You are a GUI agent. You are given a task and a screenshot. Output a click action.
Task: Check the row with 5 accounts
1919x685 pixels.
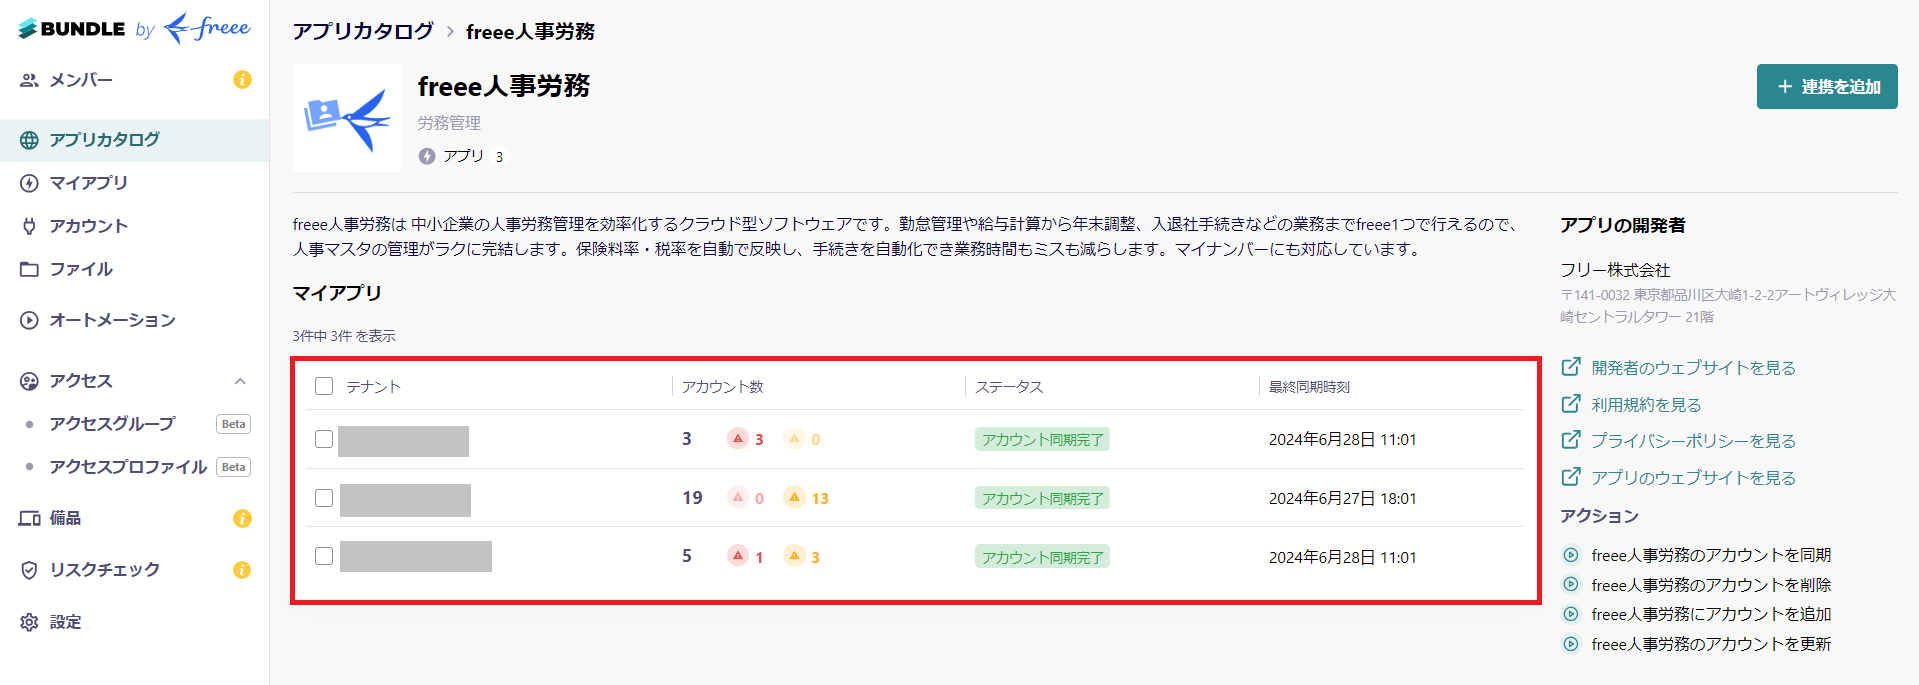pyautogui.click(x=324, y=556)
